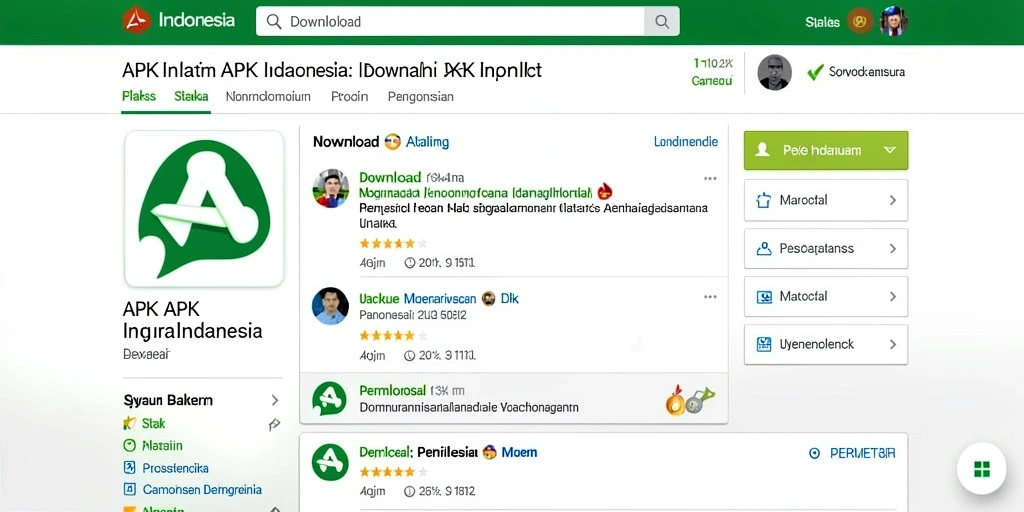The image size is (1024, 512).
Task: Click the shirt icon beside Marocfal
Action: pyautogui.click(x=763, y=200)
